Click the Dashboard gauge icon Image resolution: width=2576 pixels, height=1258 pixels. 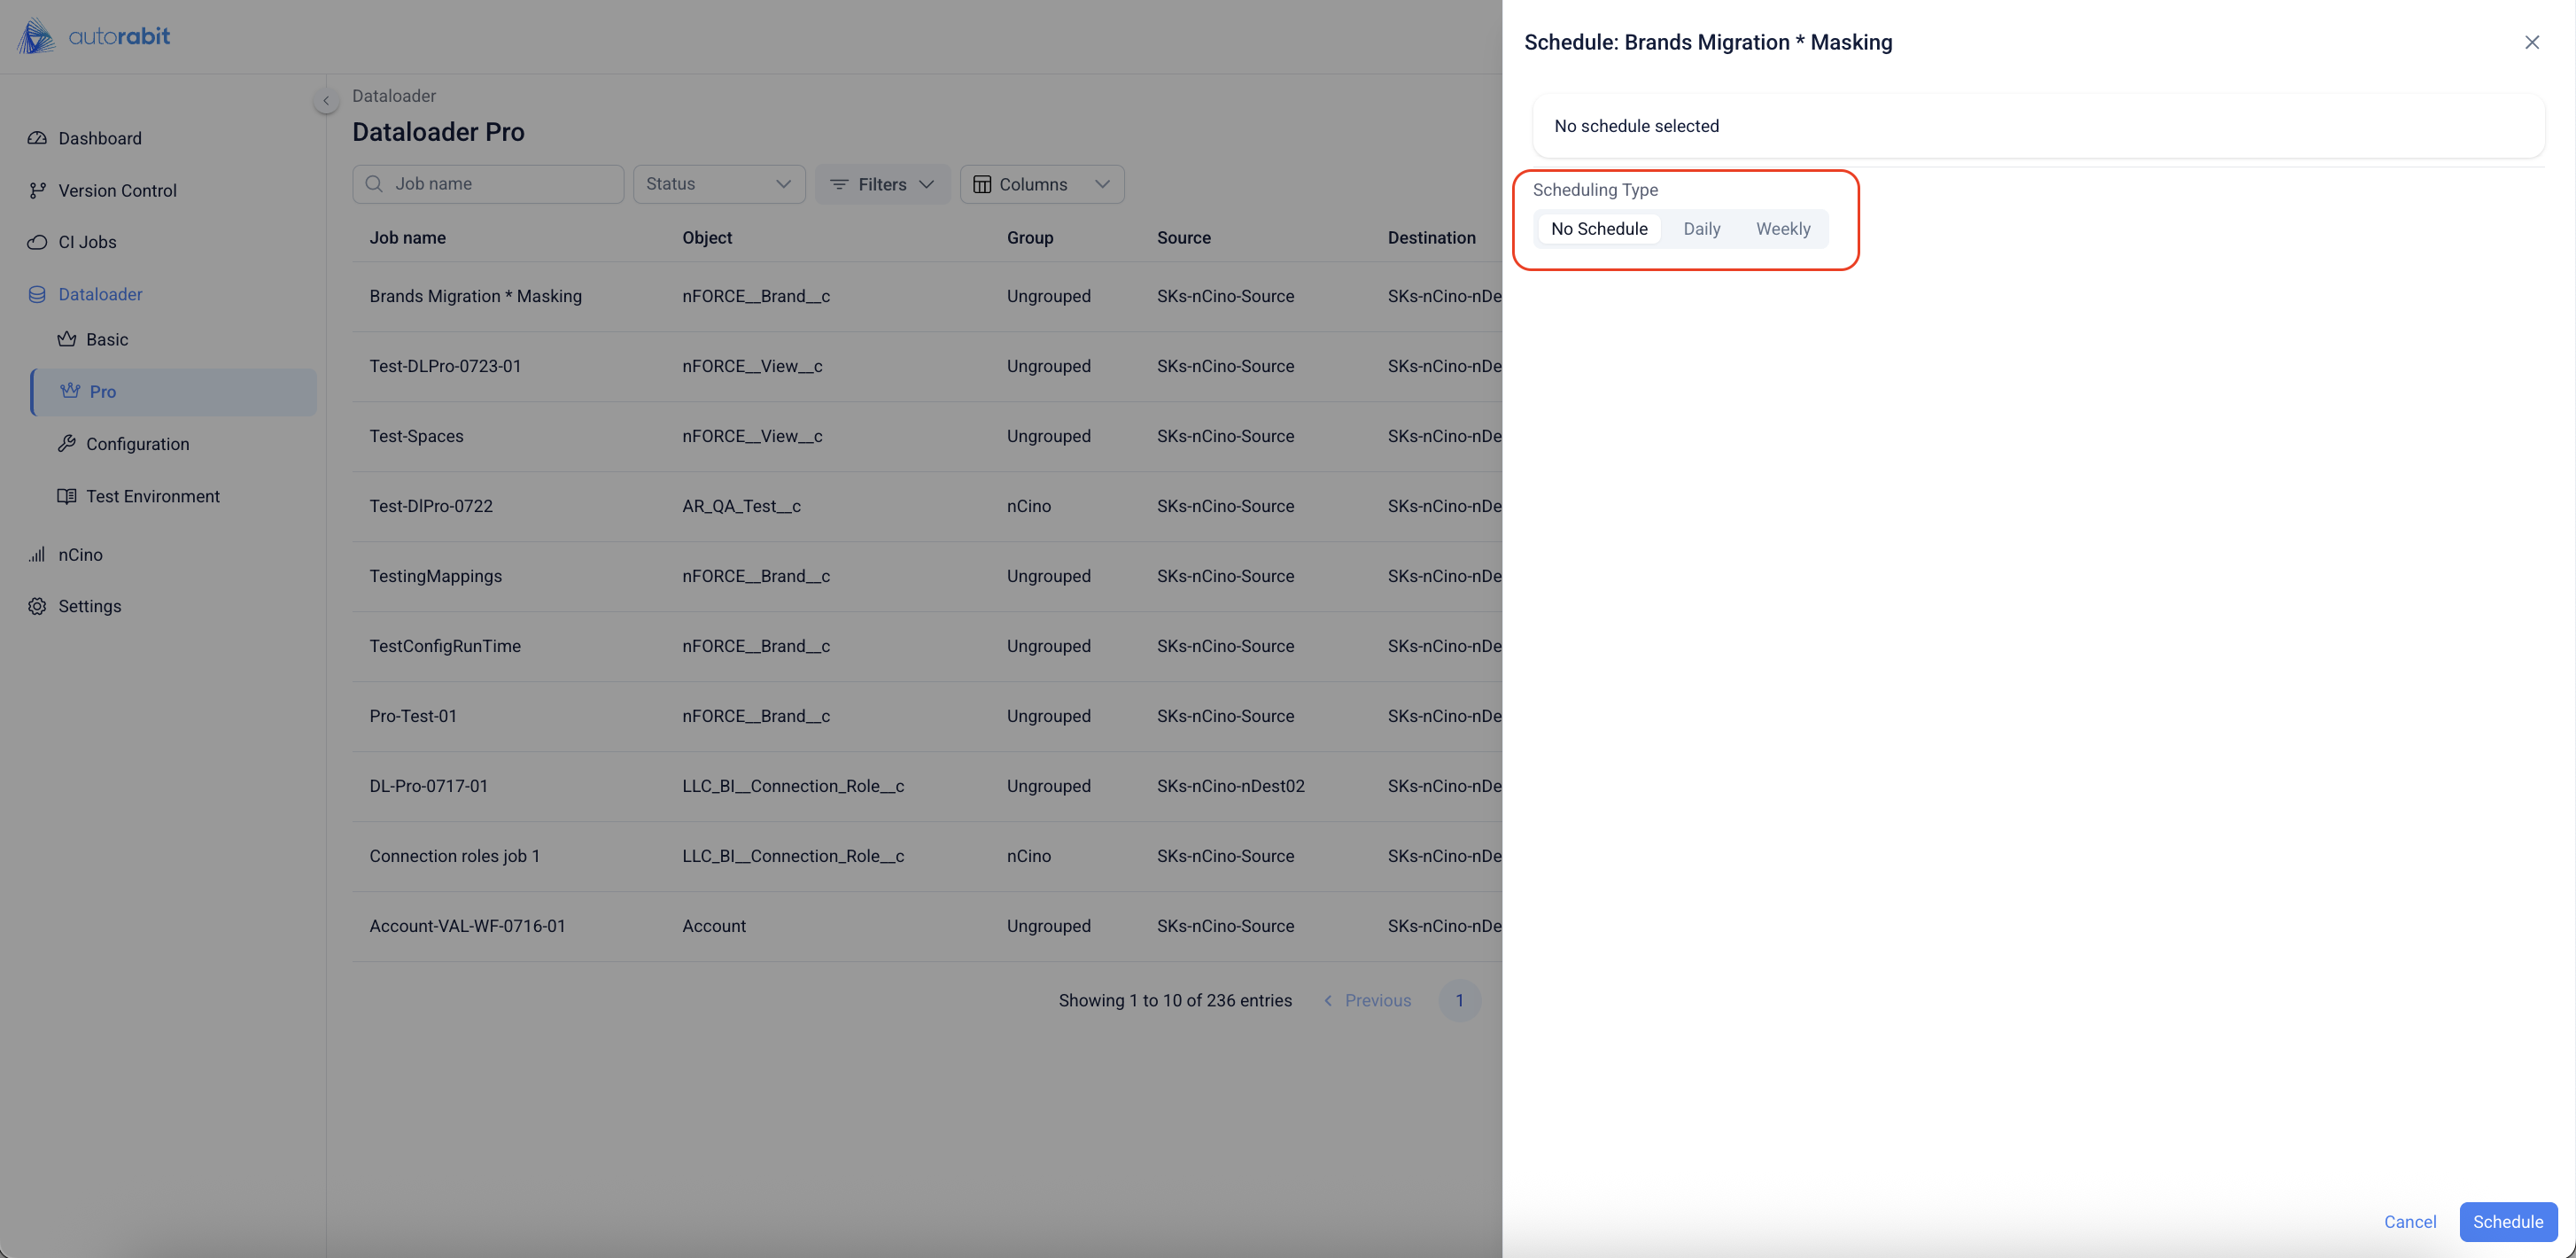pyautogui.click(x=37, y=138)
